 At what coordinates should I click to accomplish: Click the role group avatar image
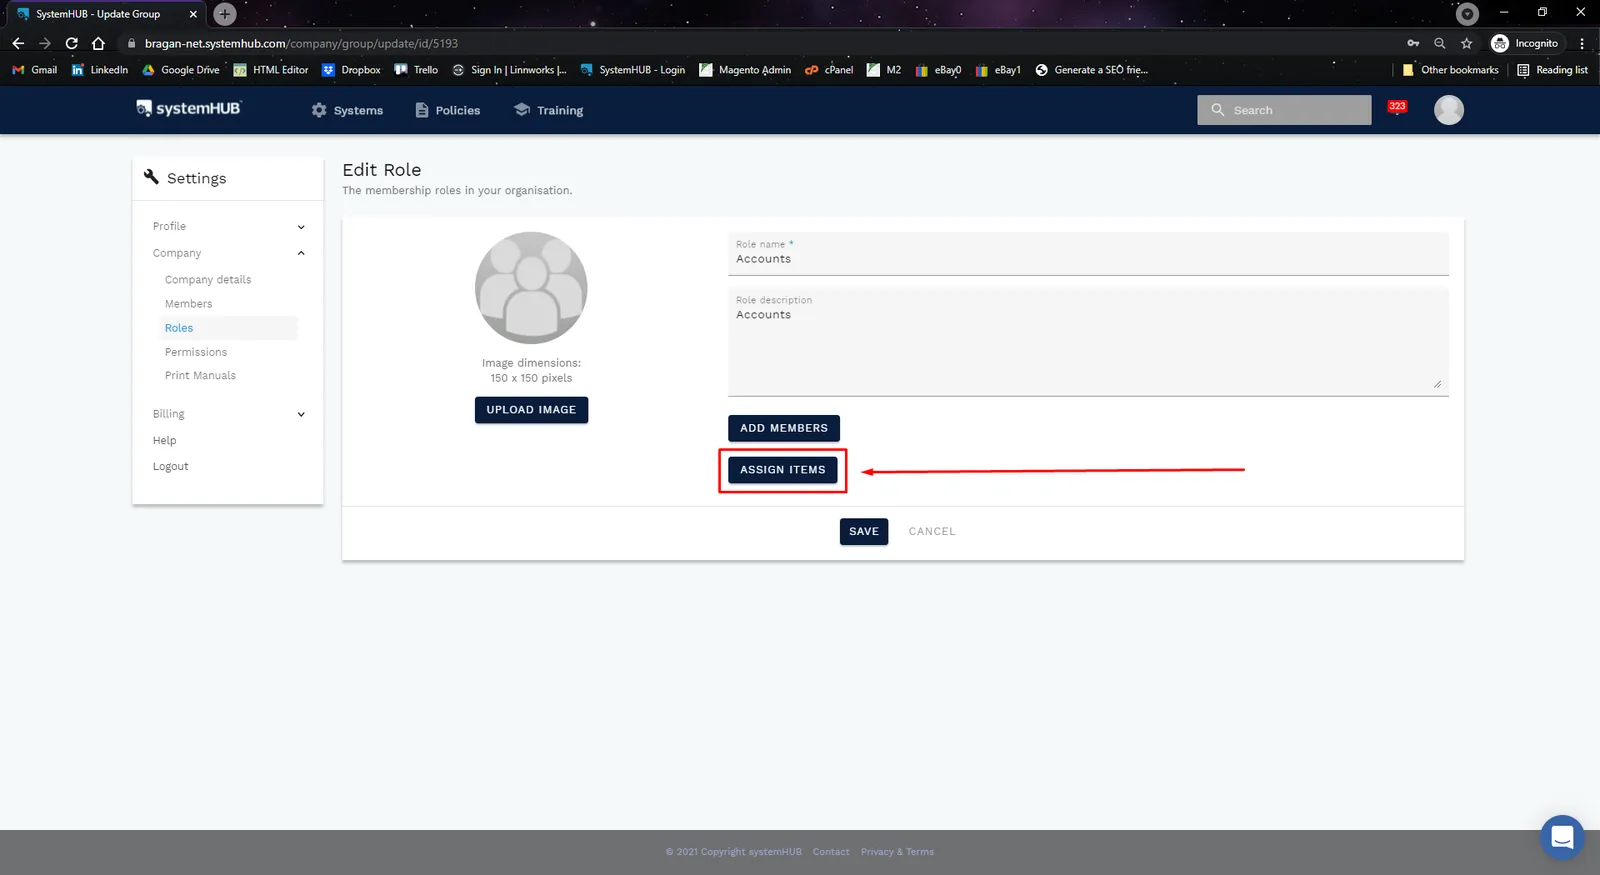click(x=531, y=288)
